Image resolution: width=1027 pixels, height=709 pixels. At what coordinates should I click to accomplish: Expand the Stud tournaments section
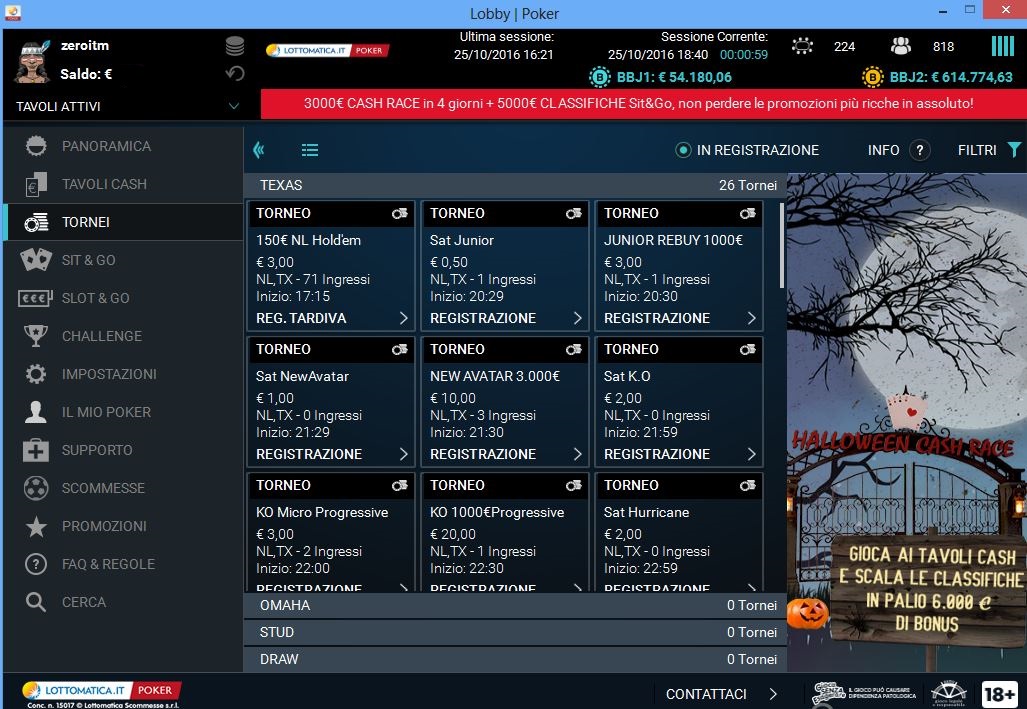(515, 632)
